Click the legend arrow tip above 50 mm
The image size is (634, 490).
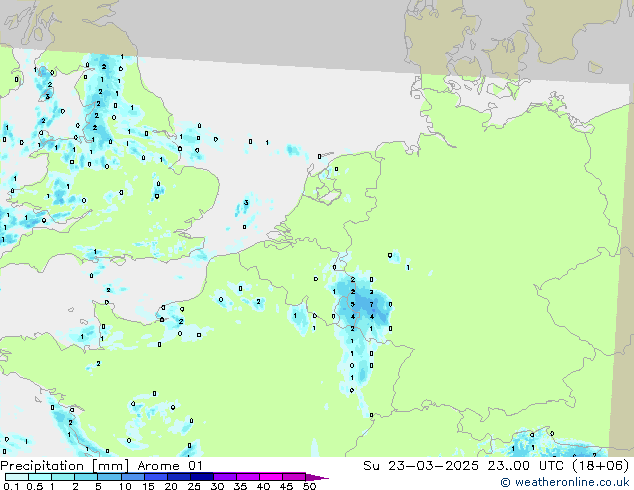coord(317,477)
